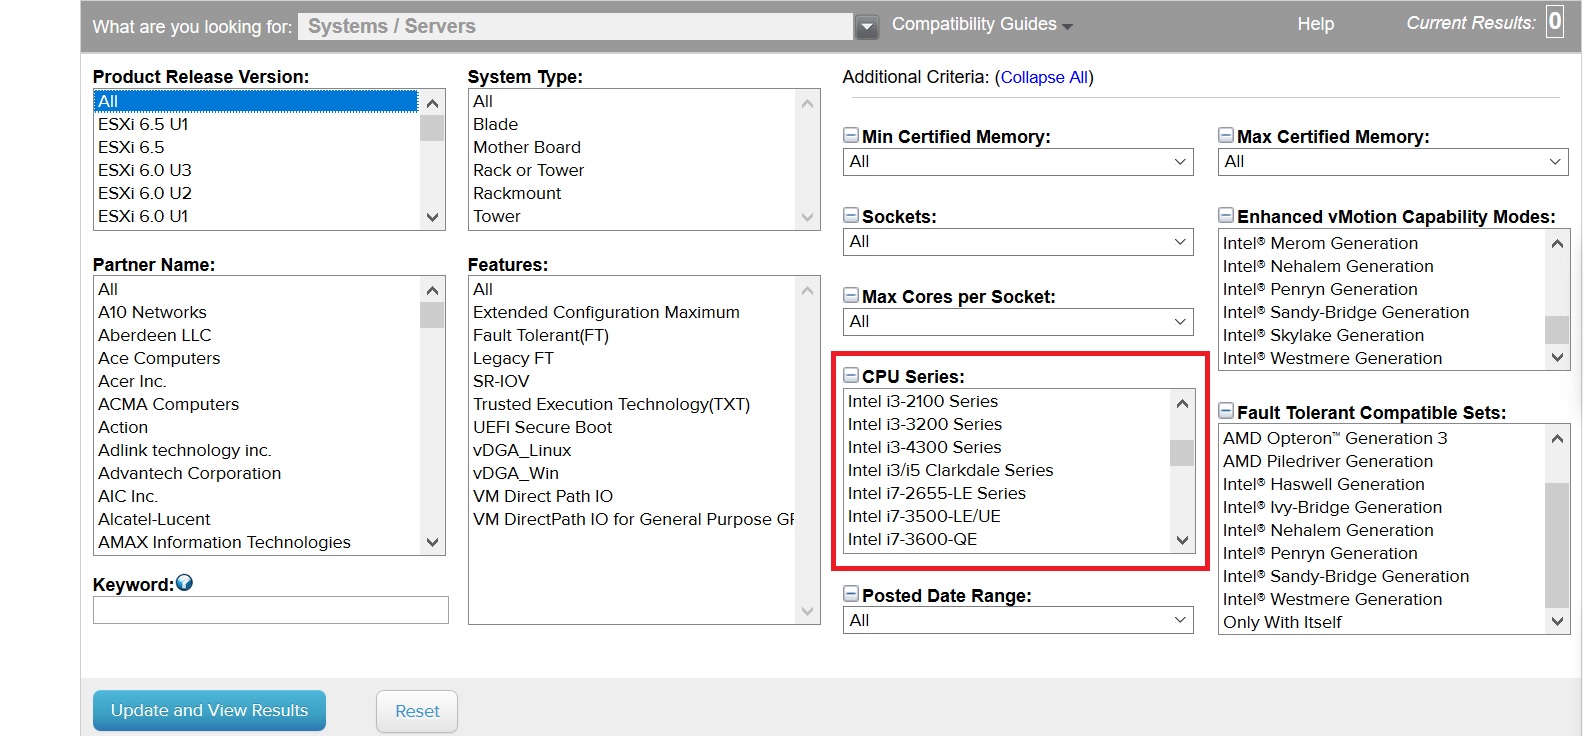
Task: Select ESXi 6.0 U3 release version
Action: click(256, 170)
